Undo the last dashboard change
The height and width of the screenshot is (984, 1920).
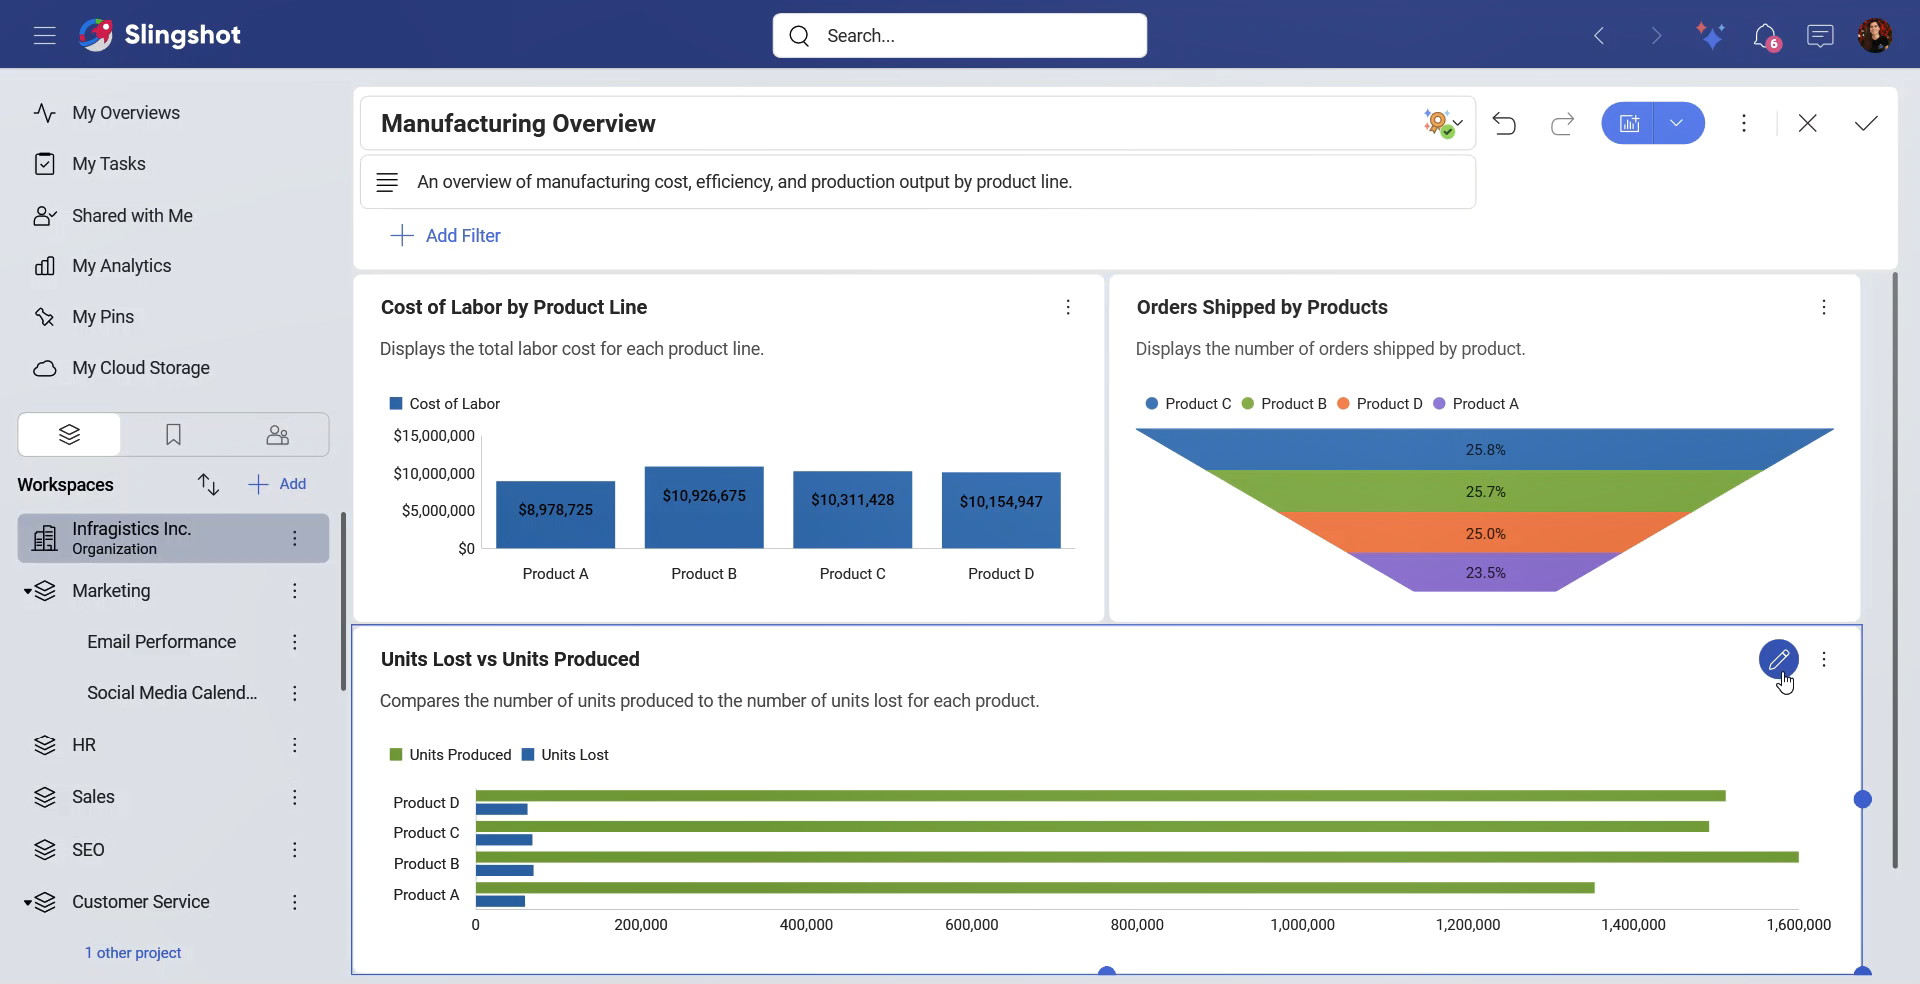(1504, 123)
